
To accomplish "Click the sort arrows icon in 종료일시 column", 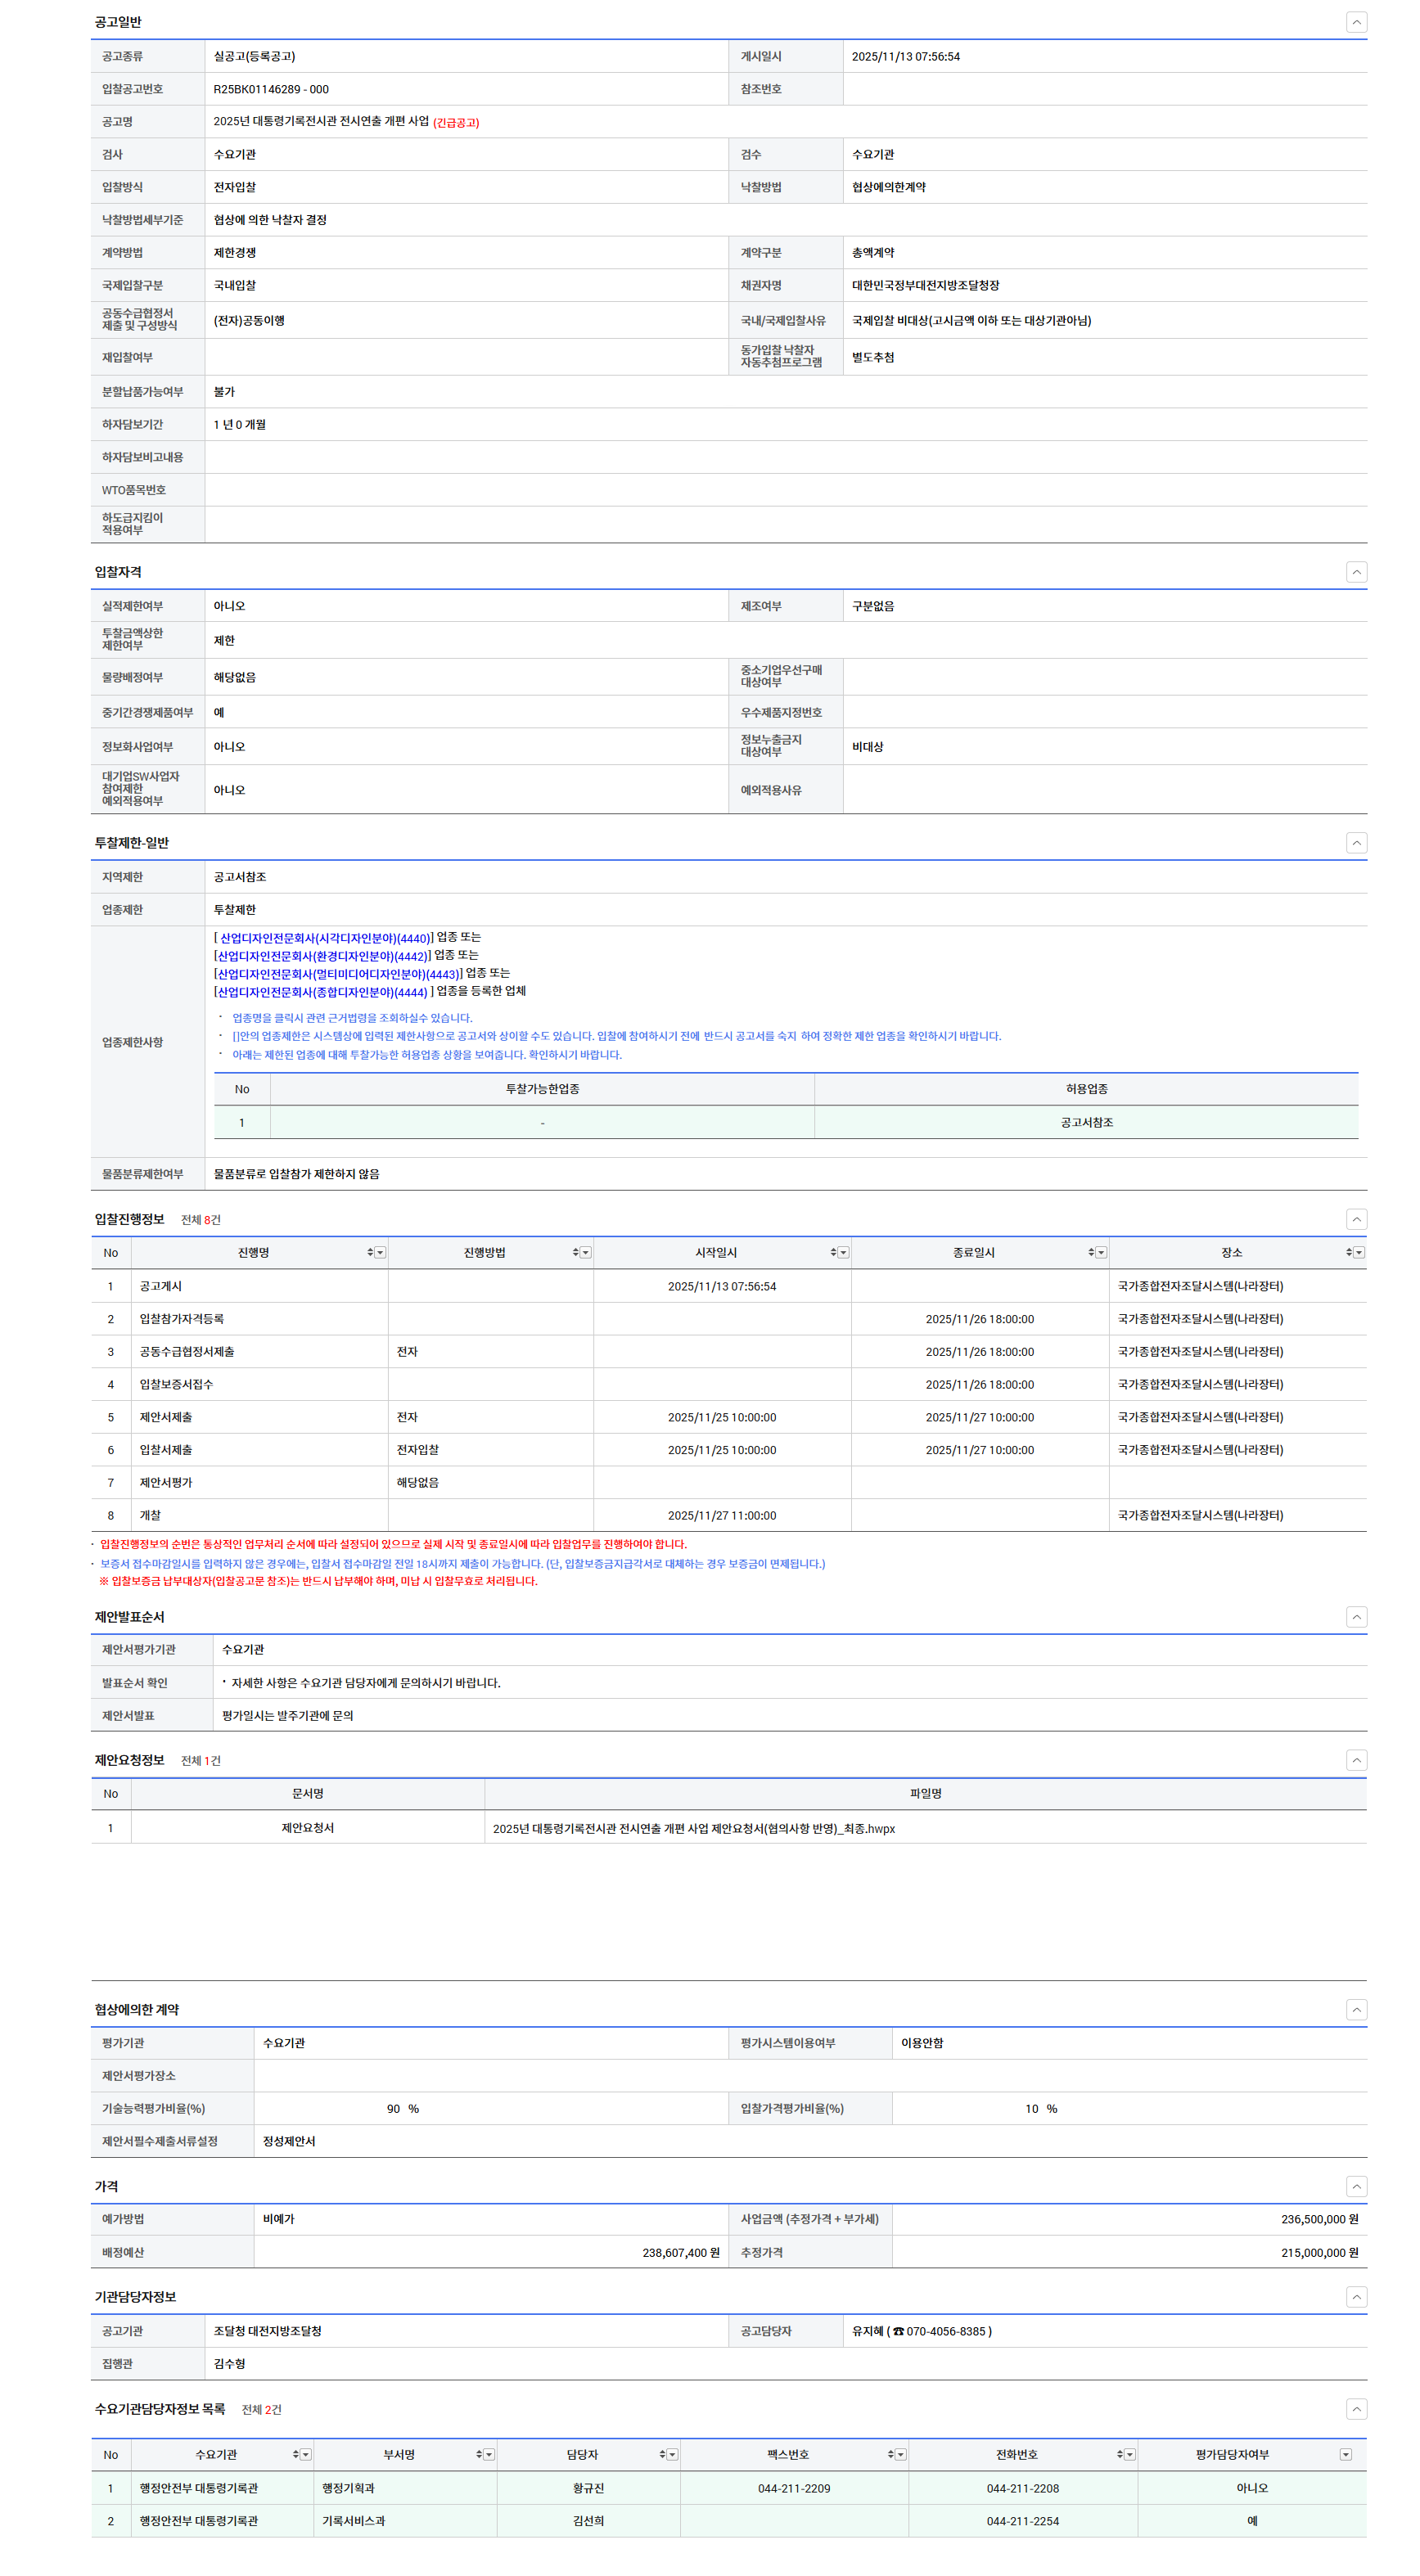I will [1091, 1253].
